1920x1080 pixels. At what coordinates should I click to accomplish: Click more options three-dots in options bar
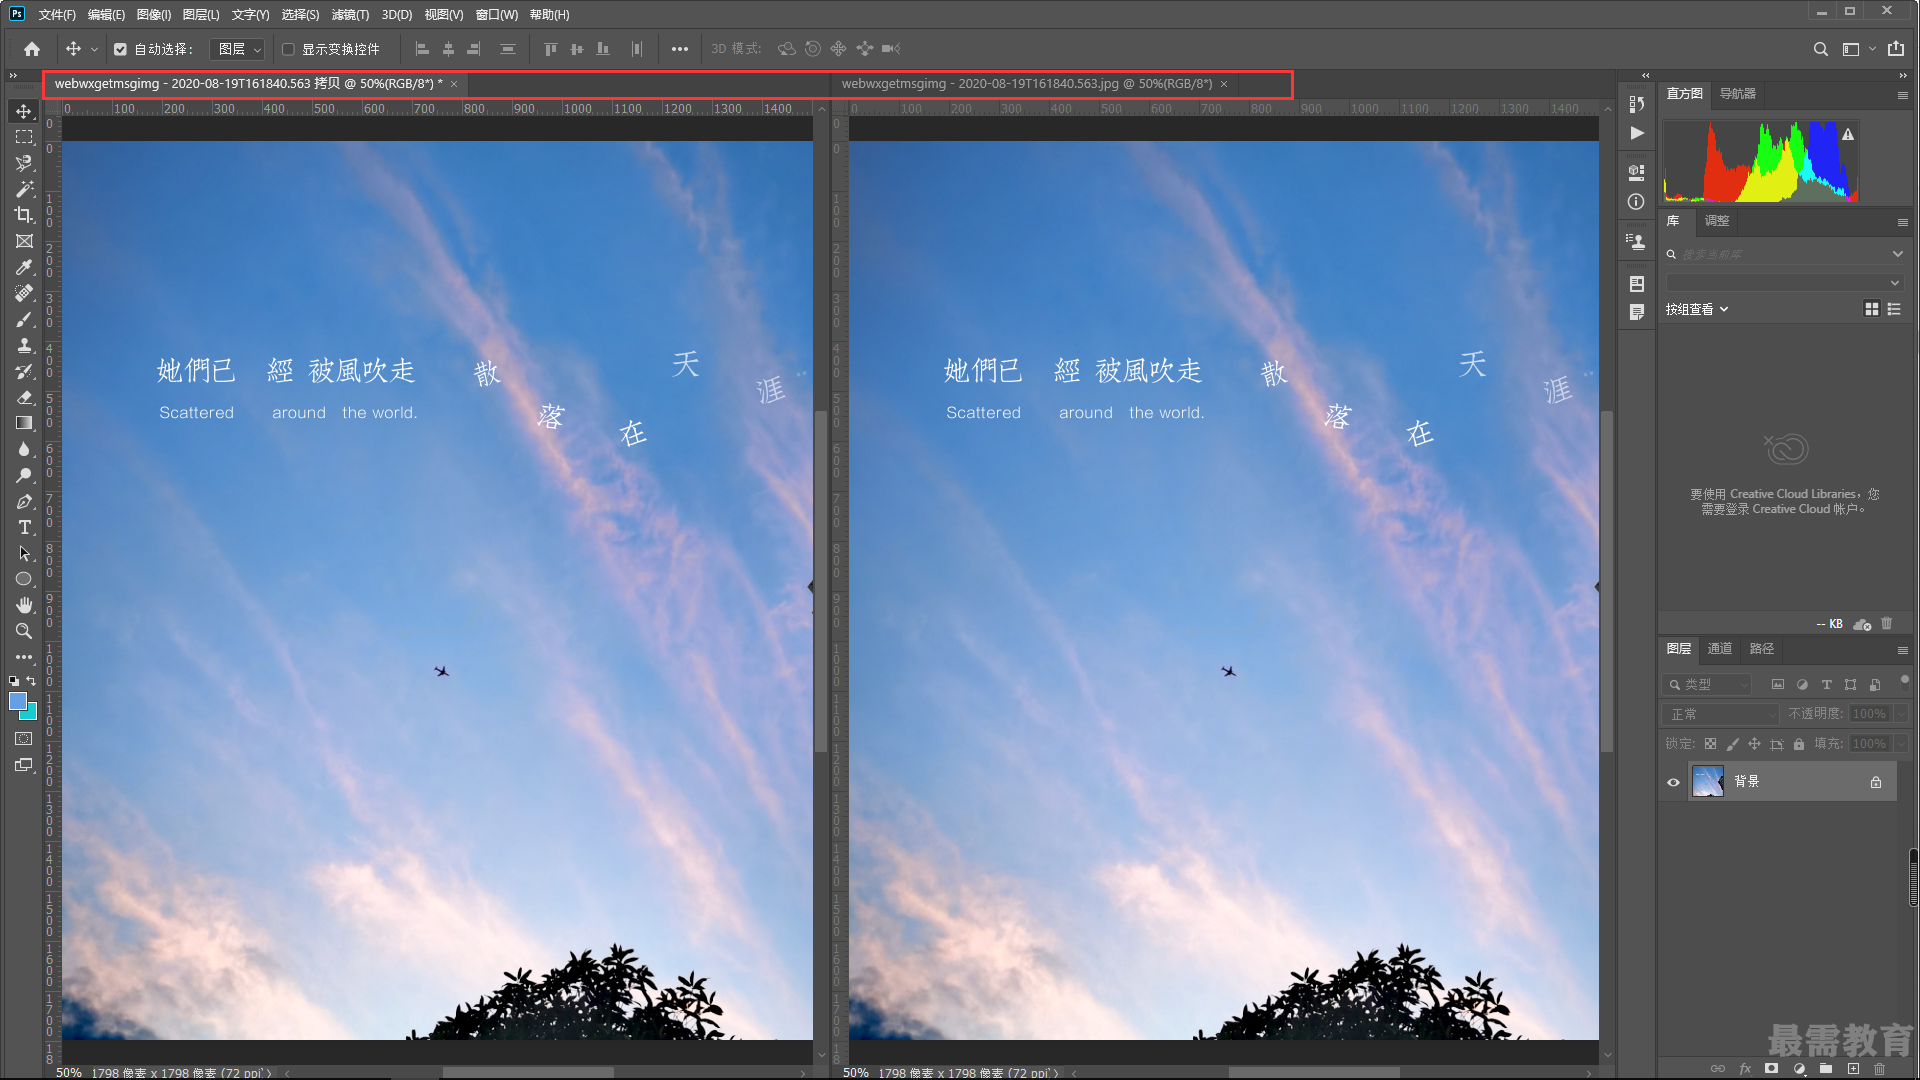point(680,49)
